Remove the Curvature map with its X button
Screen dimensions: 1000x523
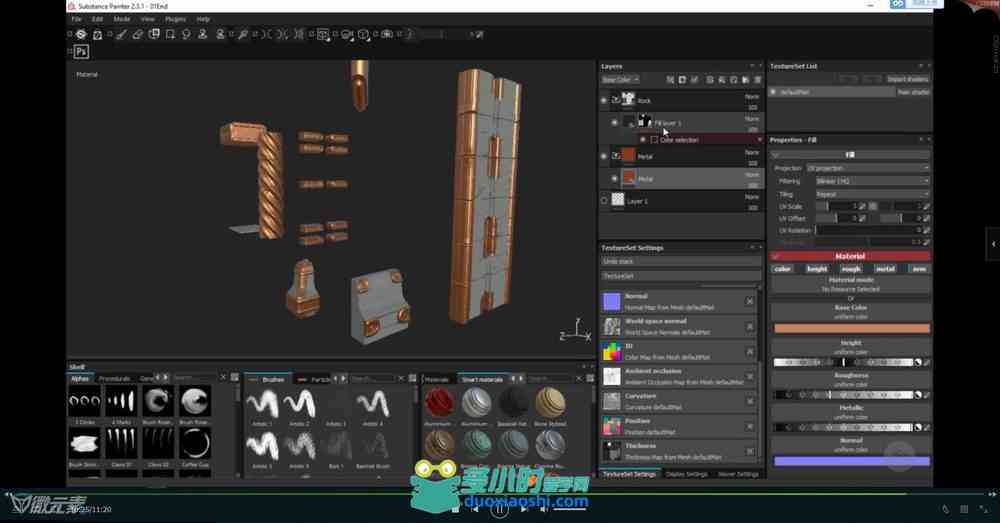(750, 401)
